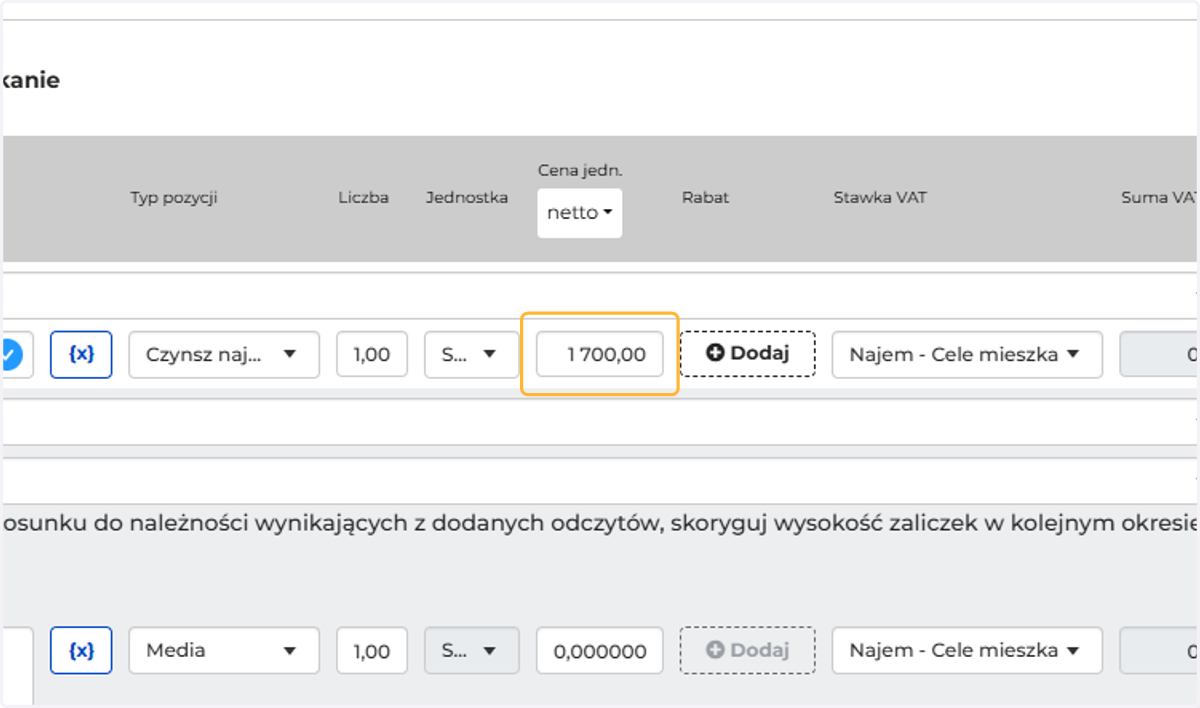Viewport: 1200px width, 708px height.
Task: Open the Media position type dropdown
Action: (x=224, y=650)
